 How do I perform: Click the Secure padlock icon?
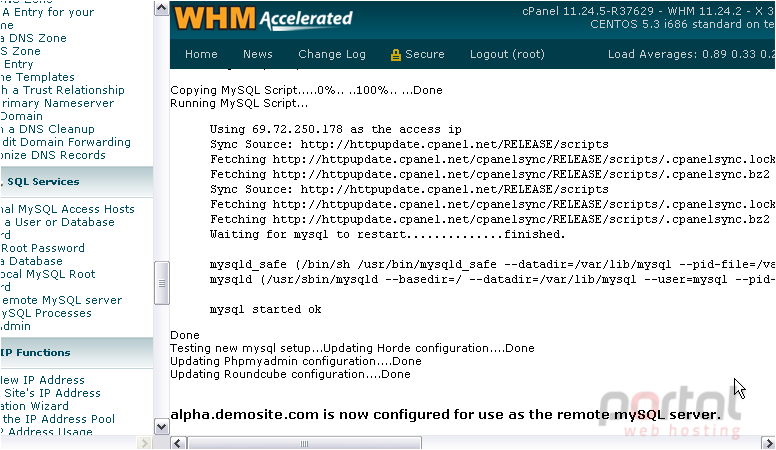pos(395,55)
